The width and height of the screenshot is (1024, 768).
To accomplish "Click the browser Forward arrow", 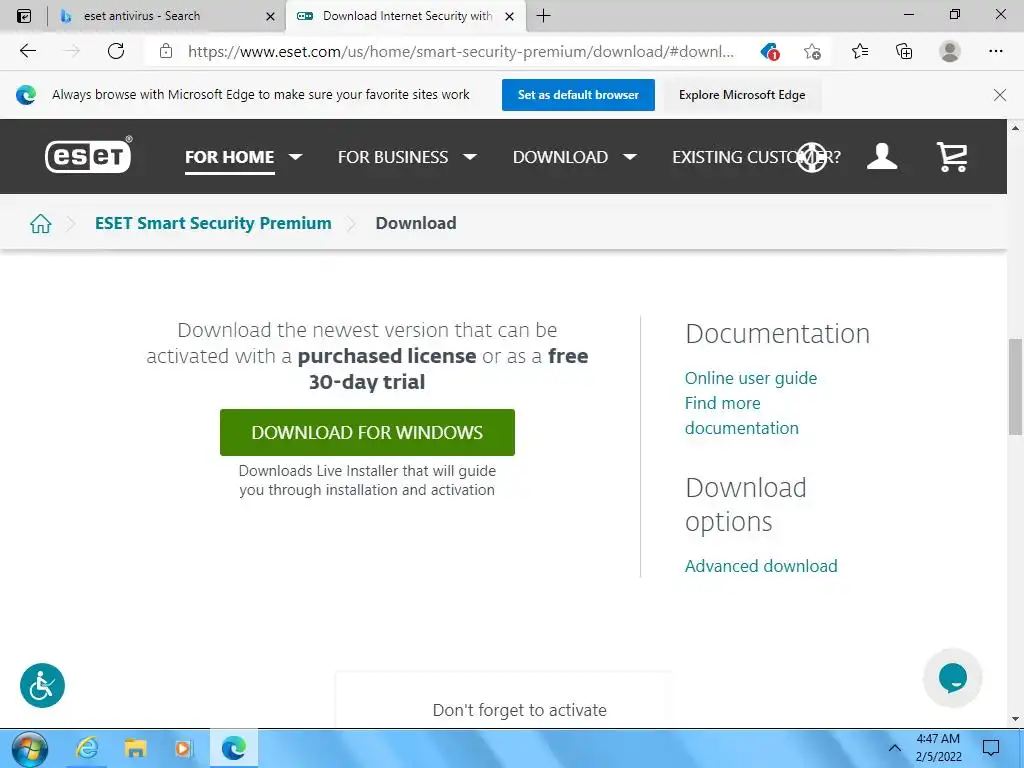I will point(71,51).
